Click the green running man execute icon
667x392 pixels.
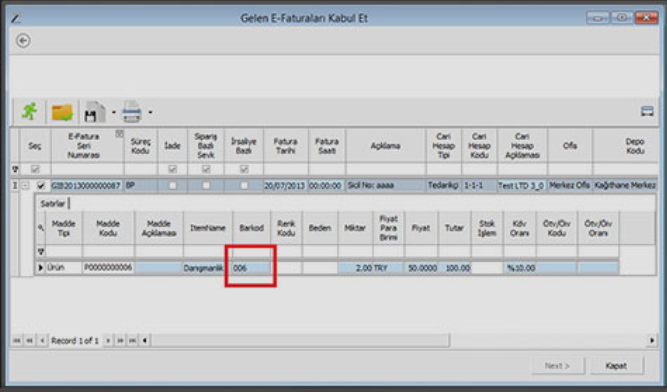click(30, 111)
